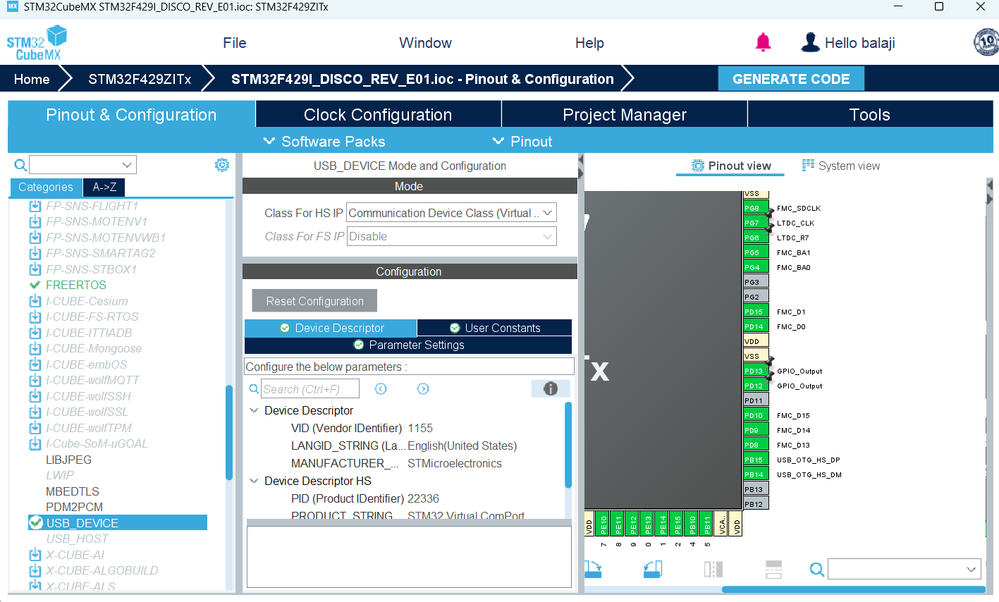Click the STM32F429ZITx breadcrumb
Viewport: 999px width, 602px height.
pyautogui.click(x=140, y=79)
